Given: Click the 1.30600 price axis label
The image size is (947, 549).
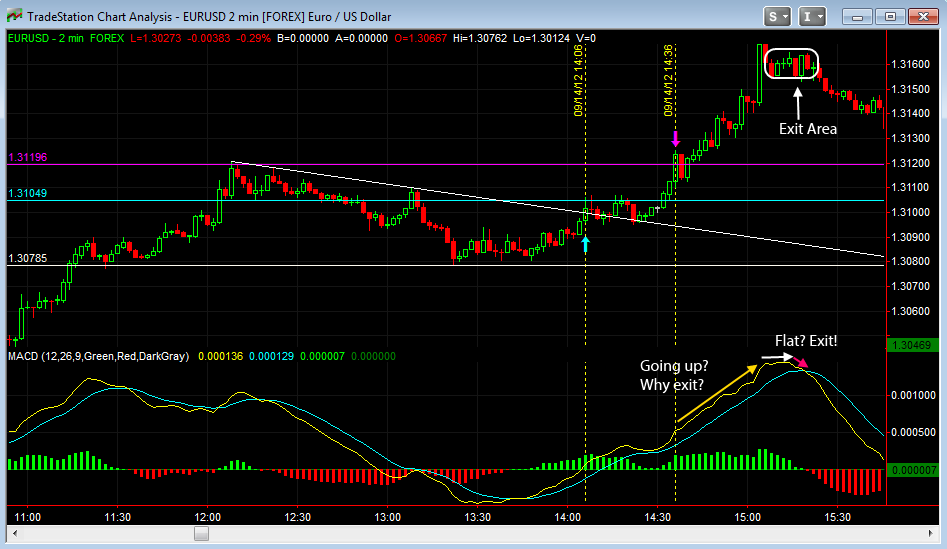Looking at the screenshot, I should pos(911,311).
